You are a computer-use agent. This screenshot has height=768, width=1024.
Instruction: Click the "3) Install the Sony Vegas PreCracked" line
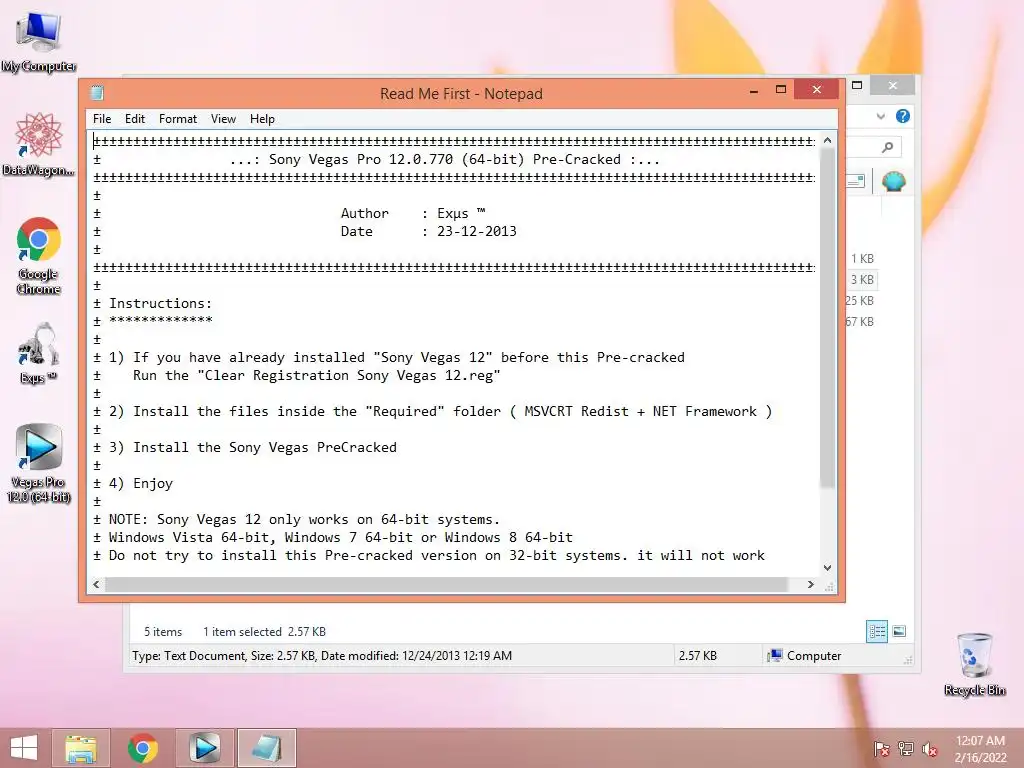(253, 447)
